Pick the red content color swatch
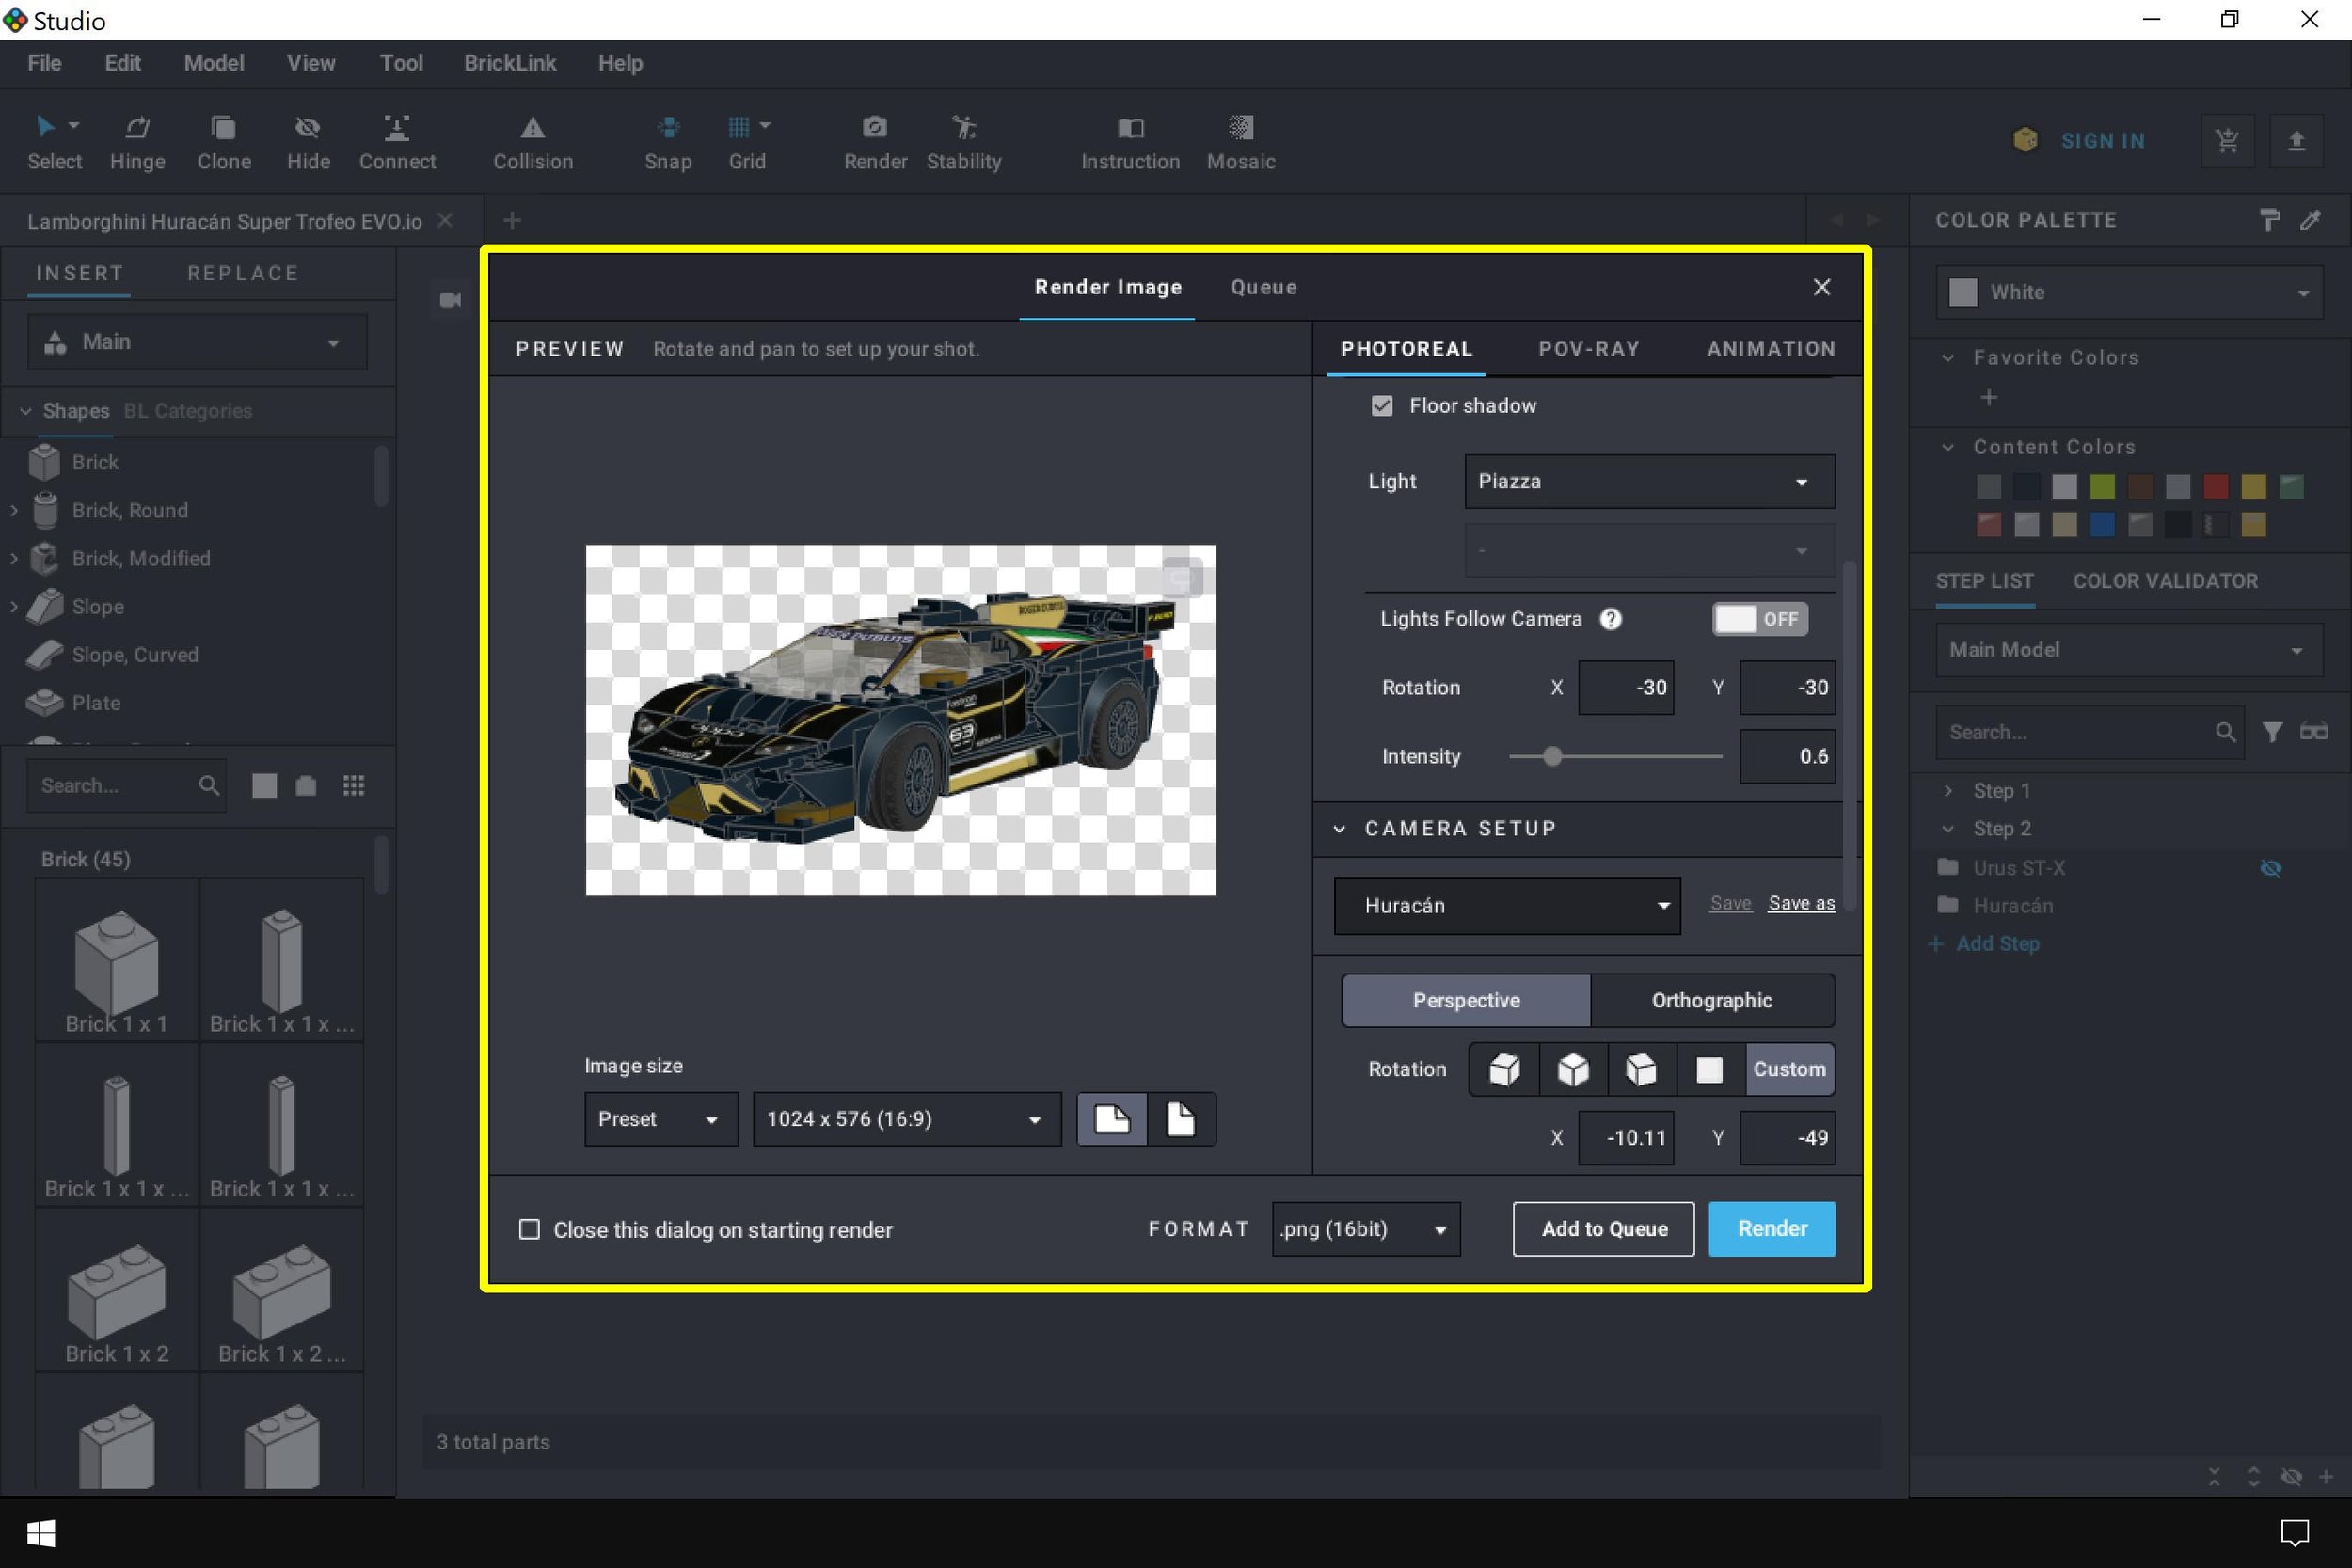Image resolution: width=2352 pixels, height=1568 pixels. click(2215, 487)
